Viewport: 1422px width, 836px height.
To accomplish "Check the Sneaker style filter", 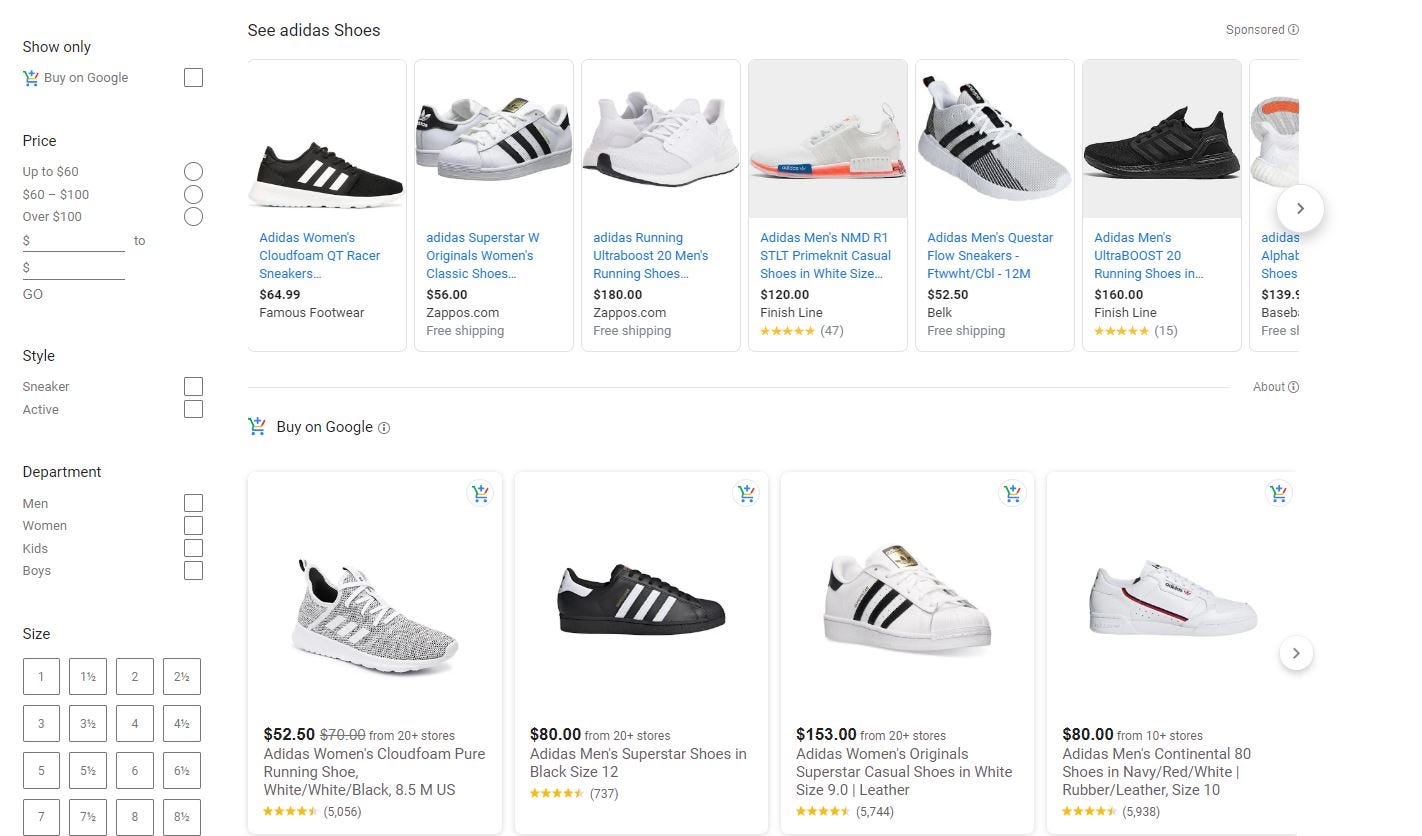I will coord(193,386).
